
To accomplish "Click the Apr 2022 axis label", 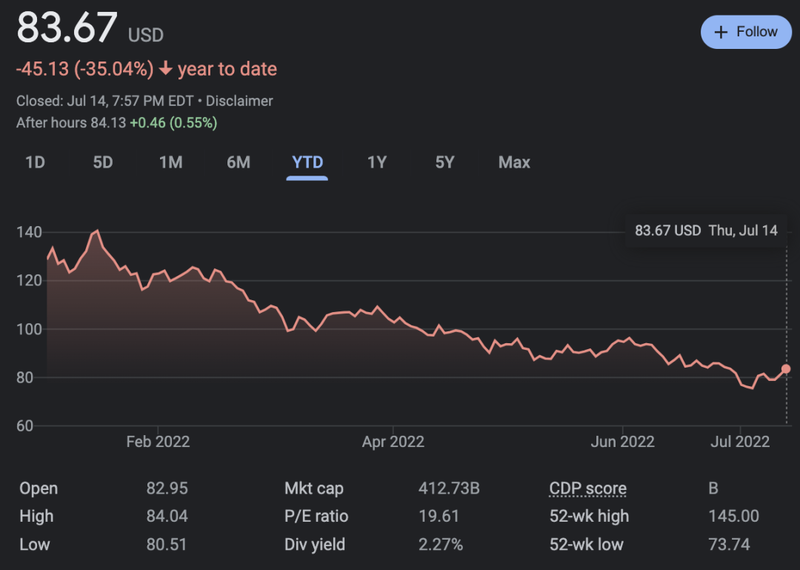I will point(393,441).
